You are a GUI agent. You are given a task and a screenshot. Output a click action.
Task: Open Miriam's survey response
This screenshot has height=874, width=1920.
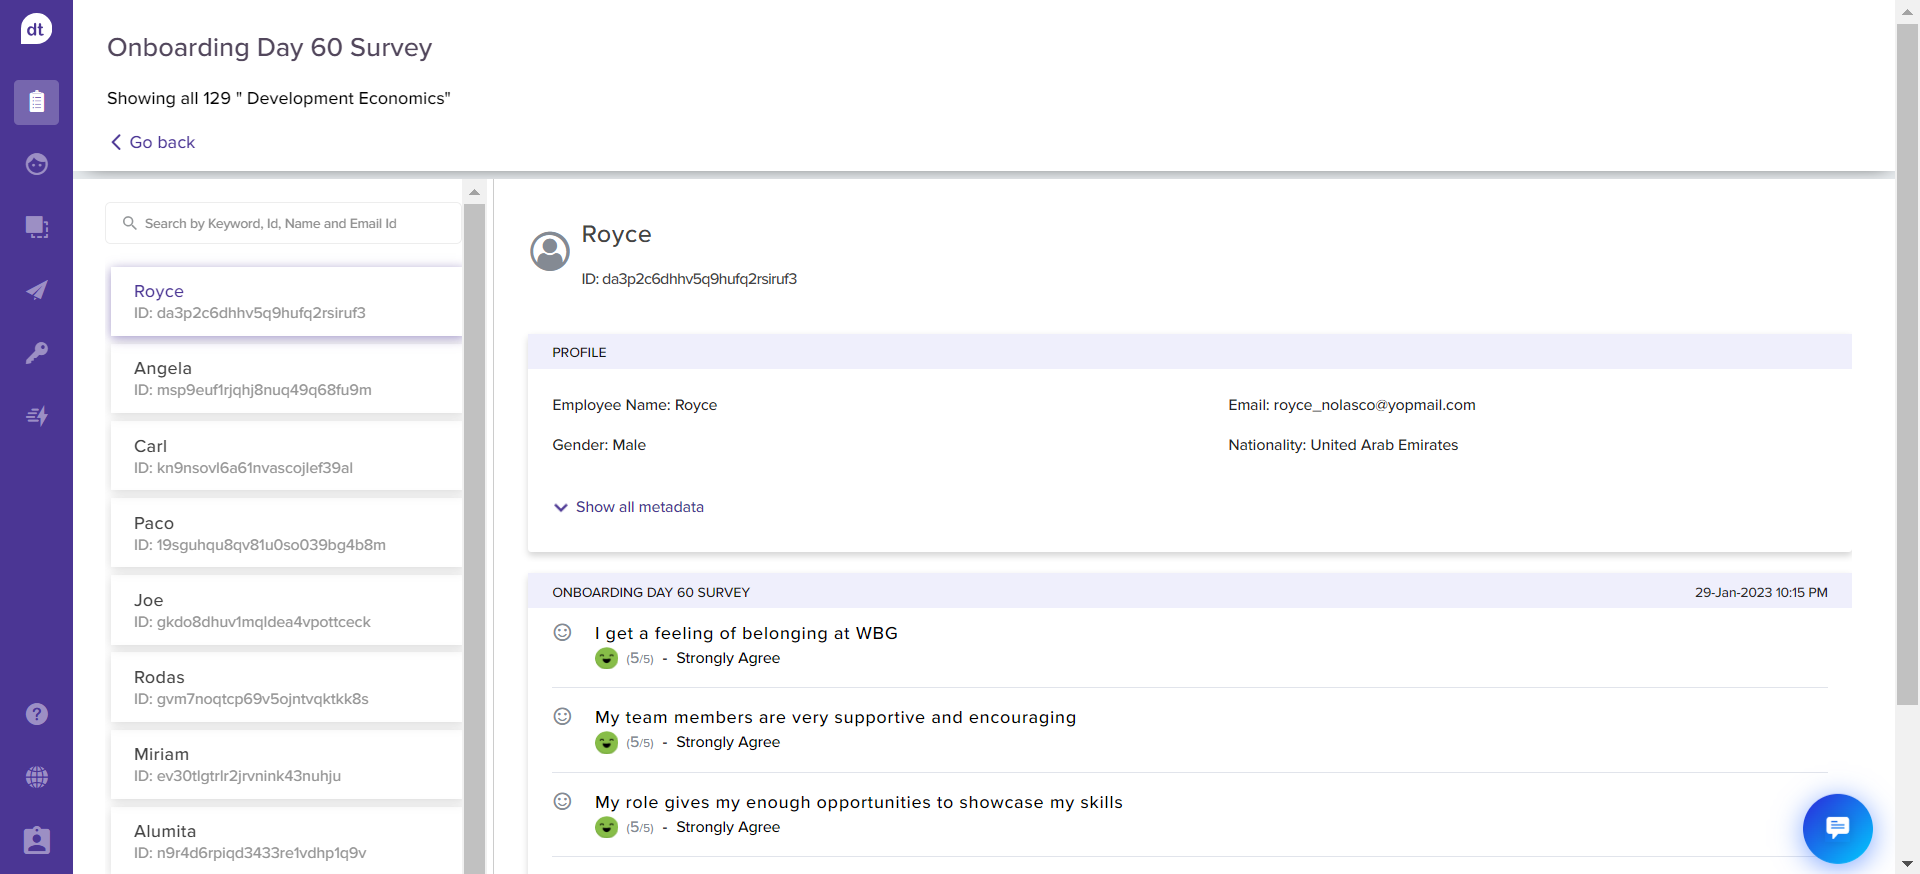pyautogui.click(x=286, y=764)
